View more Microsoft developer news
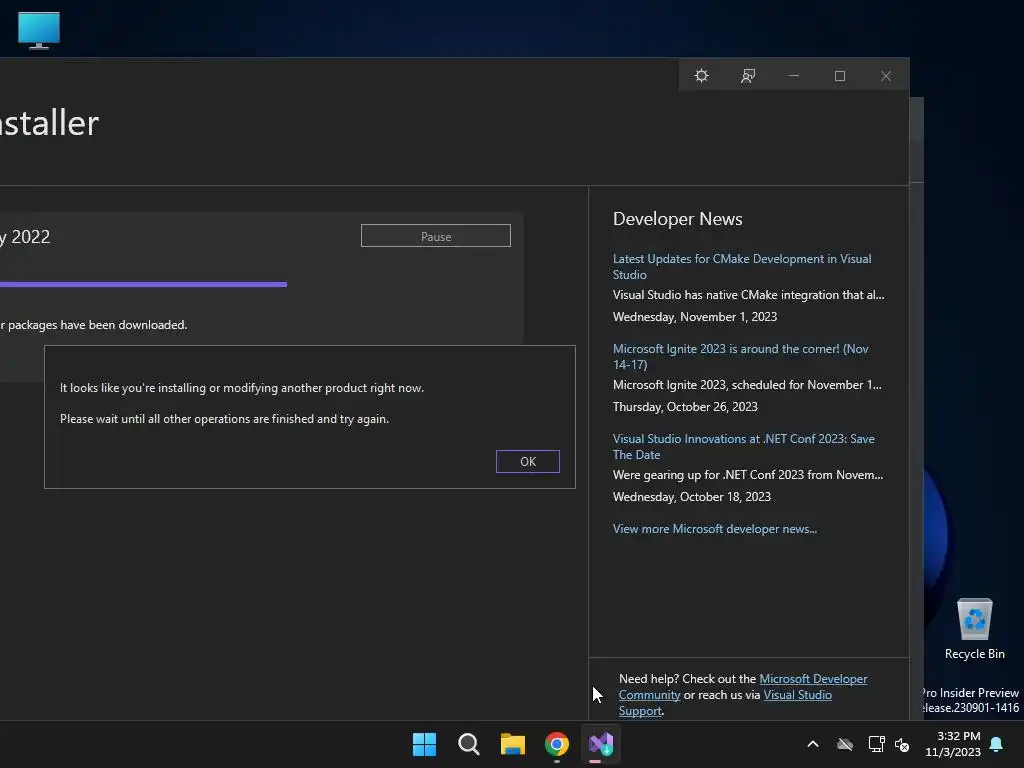The width and height of the screenshot is (1024, 768). [714, 529]
